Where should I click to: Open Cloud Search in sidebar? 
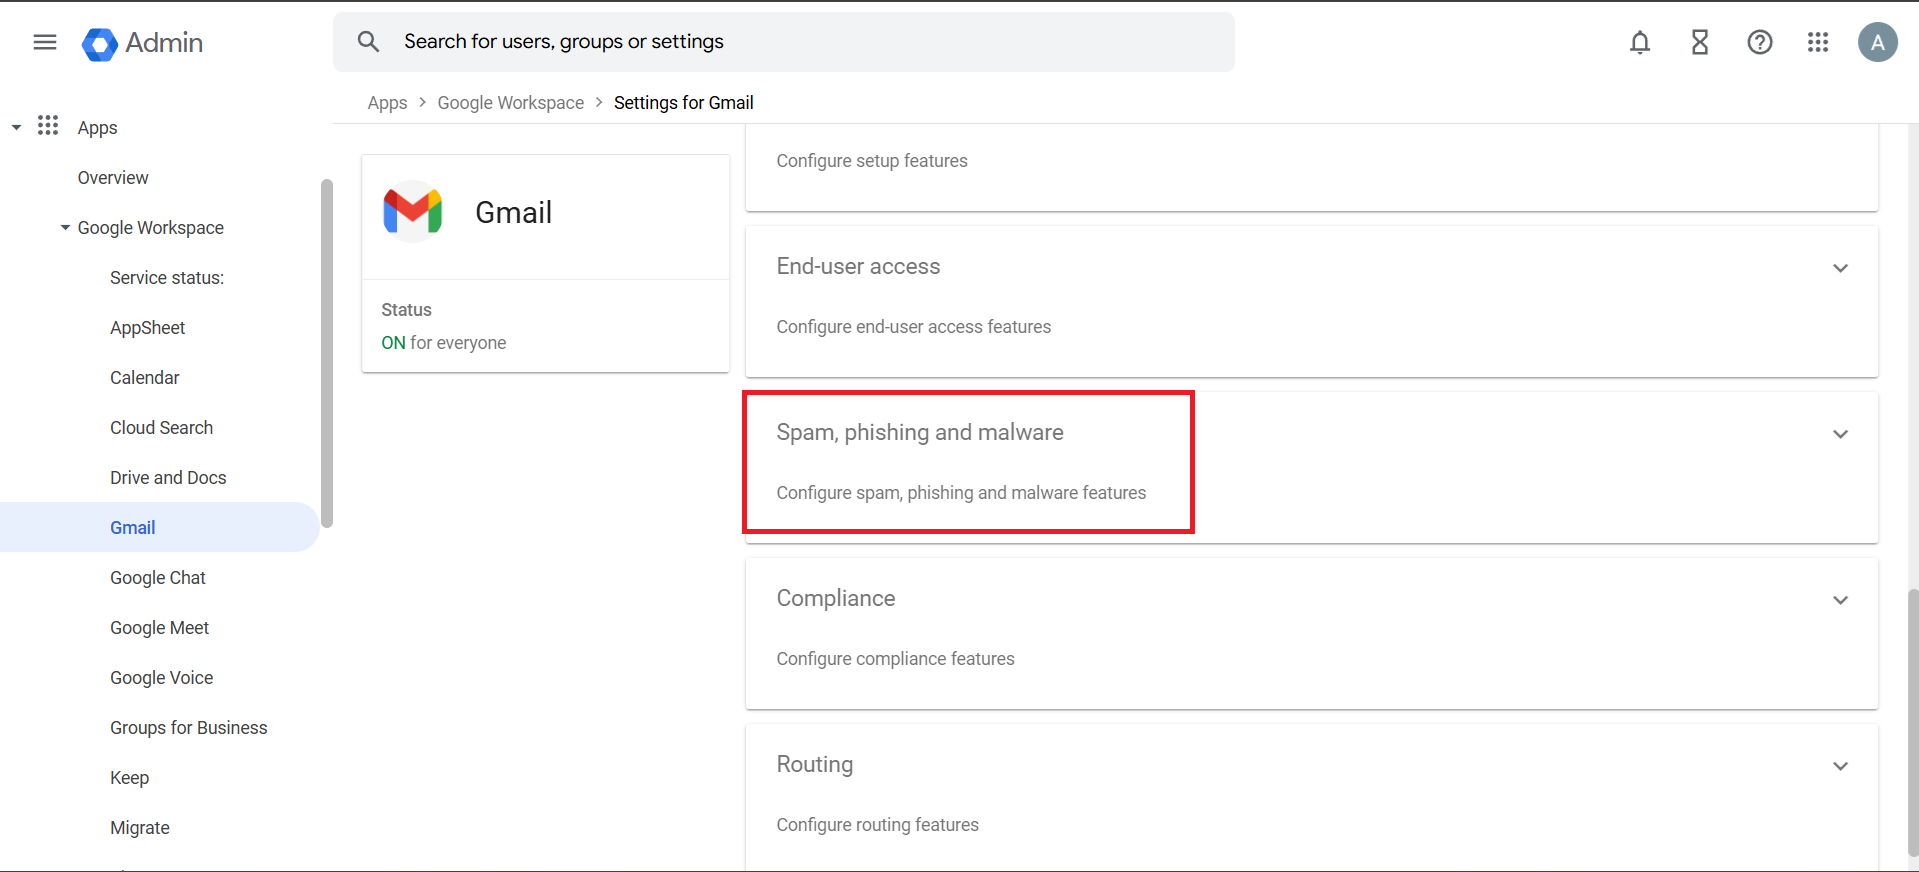point(162,428)
